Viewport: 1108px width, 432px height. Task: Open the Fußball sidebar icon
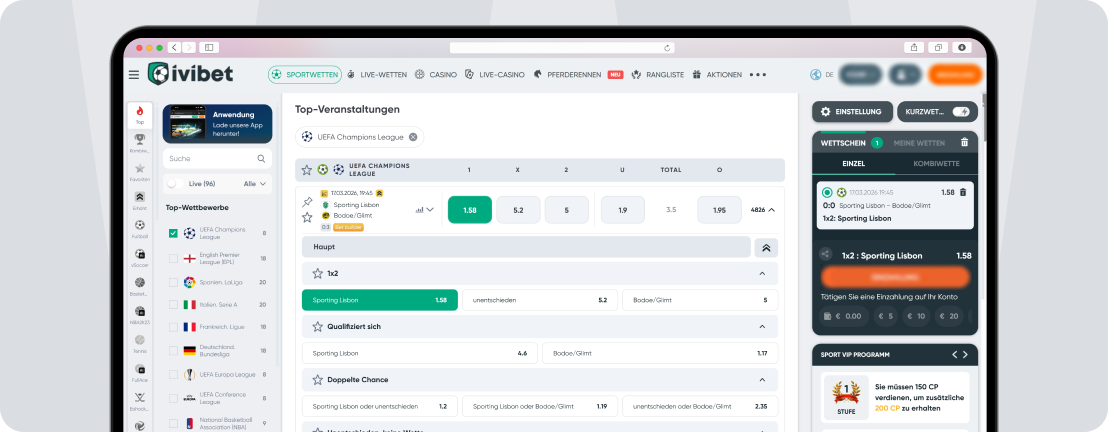point(140,229)
